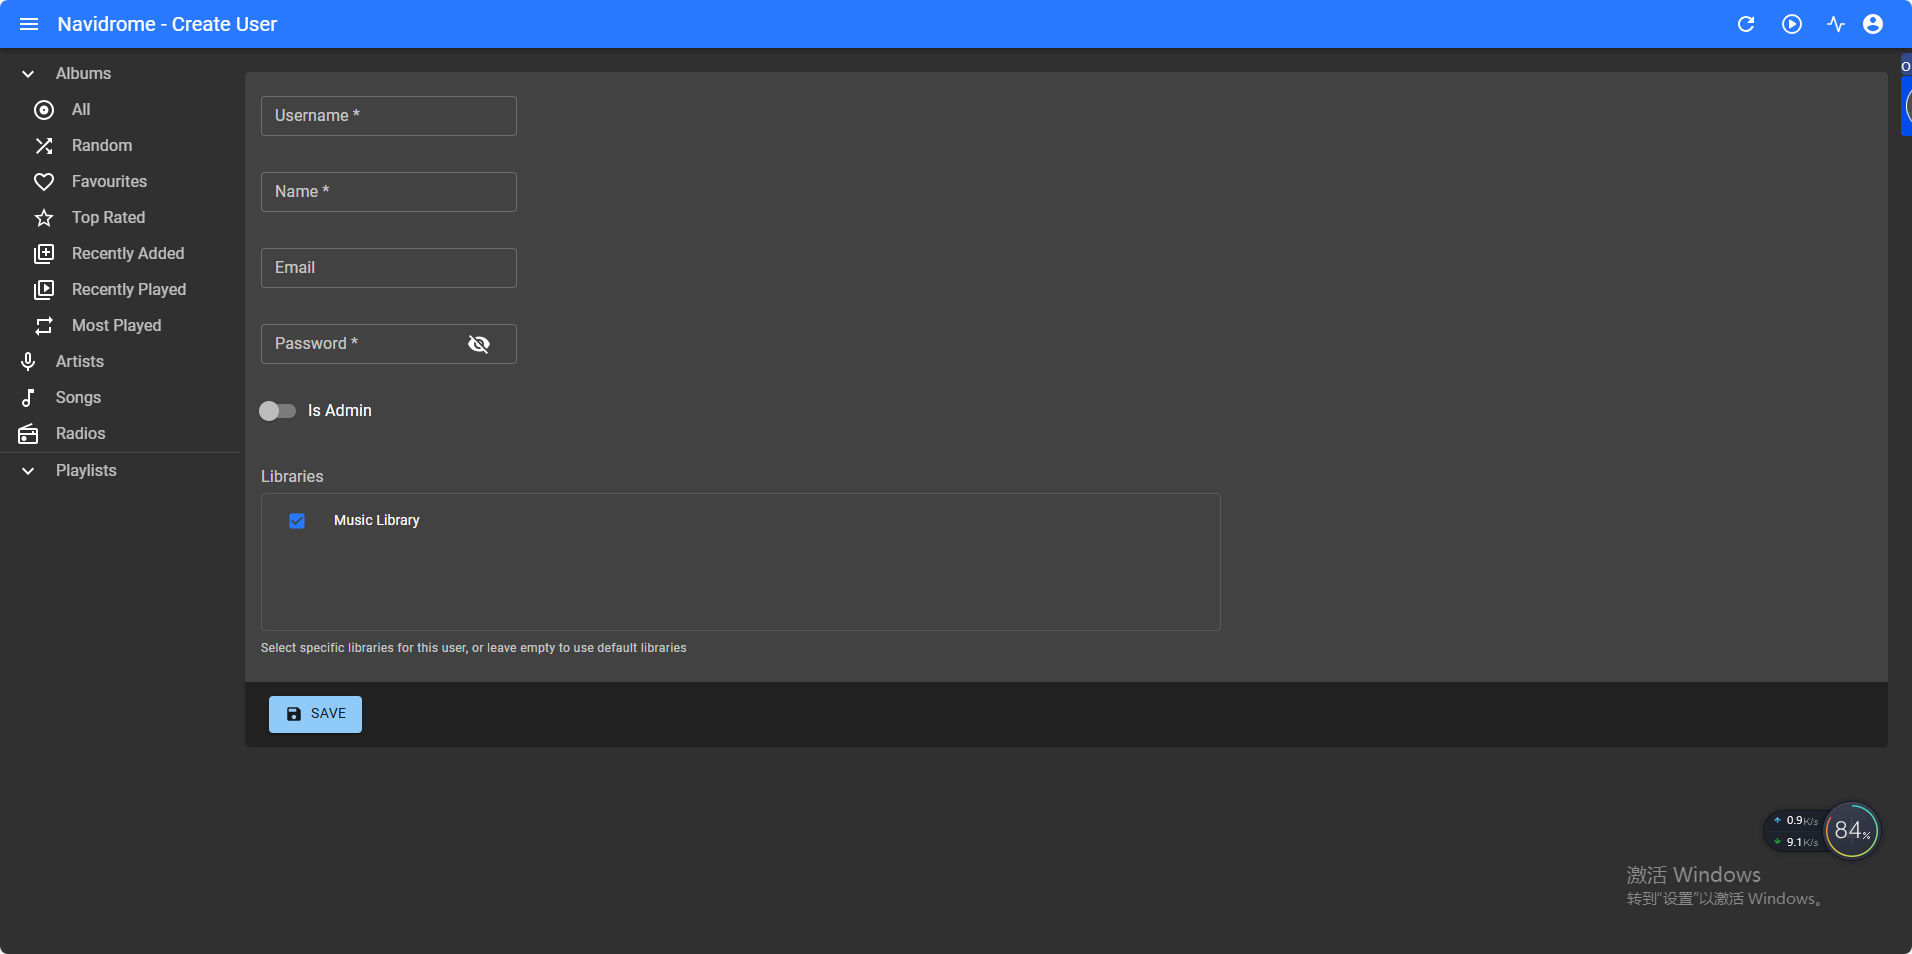This screenshot has height=954, width=1912.
Task: Click the Most Played repeat icon
Action: [44, 326]
